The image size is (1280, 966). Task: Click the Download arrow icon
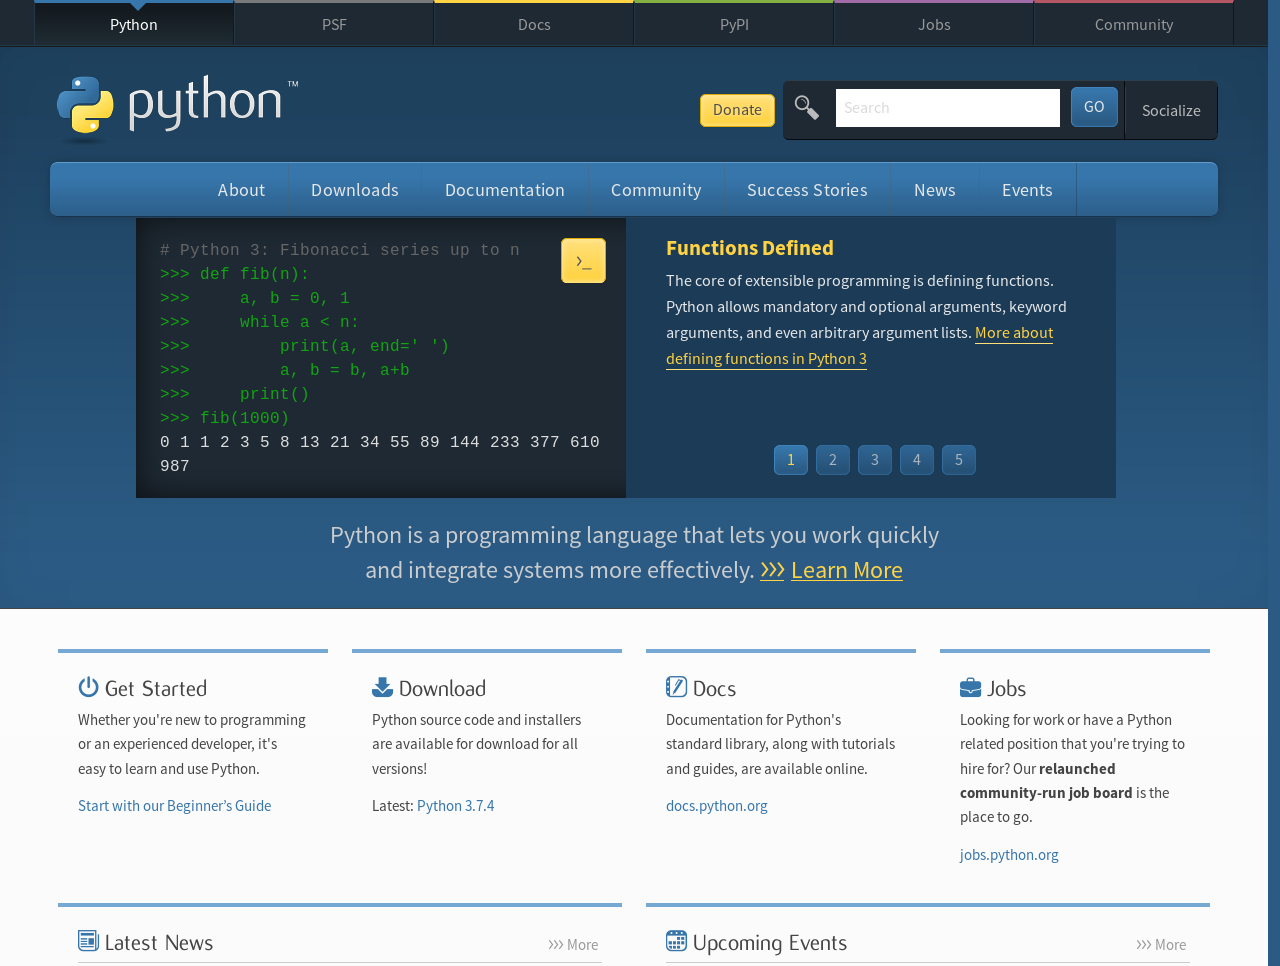[x=382, y=687]
